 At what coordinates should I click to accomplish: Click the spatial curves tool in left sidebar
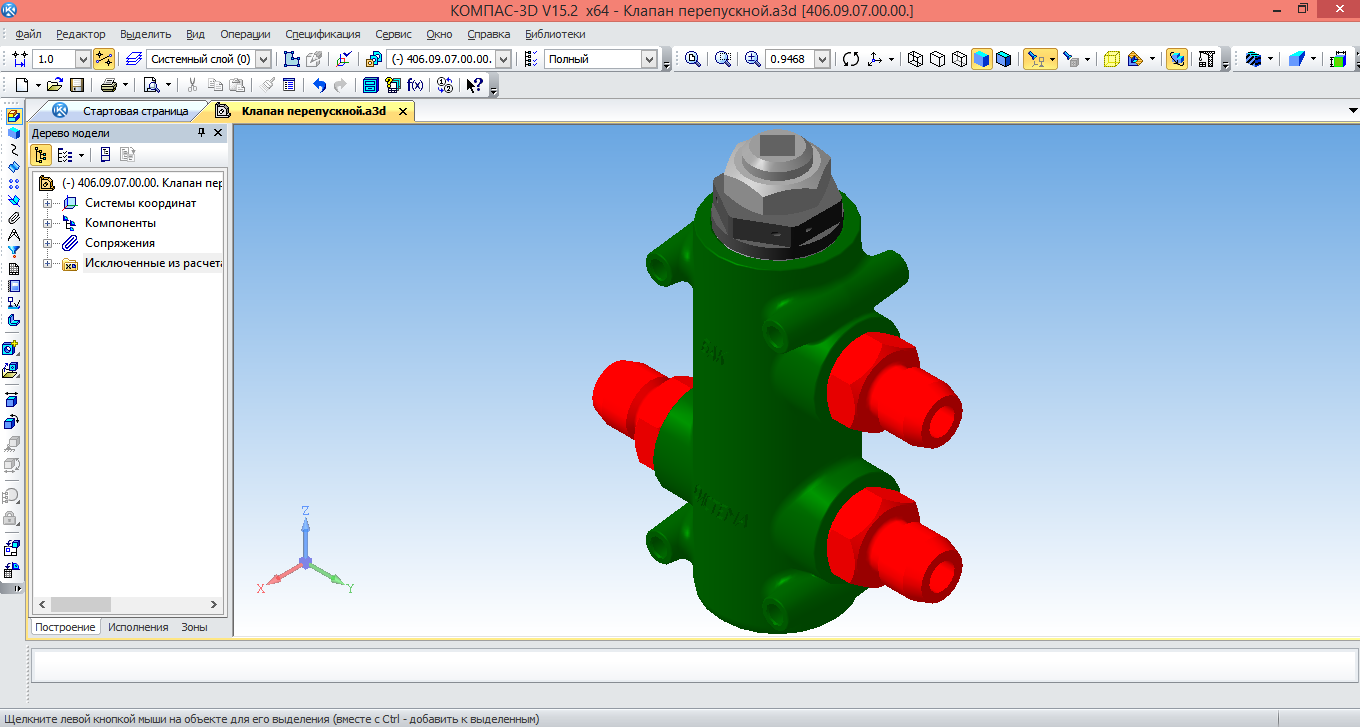click(x=13, y=149)
